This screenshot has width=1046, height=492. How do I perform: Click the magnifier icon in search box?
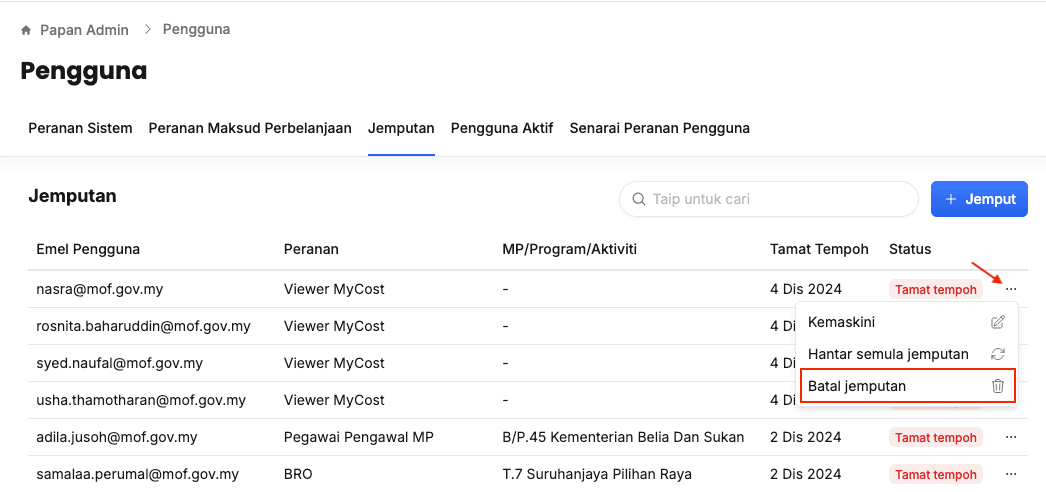tap(638, 199)
